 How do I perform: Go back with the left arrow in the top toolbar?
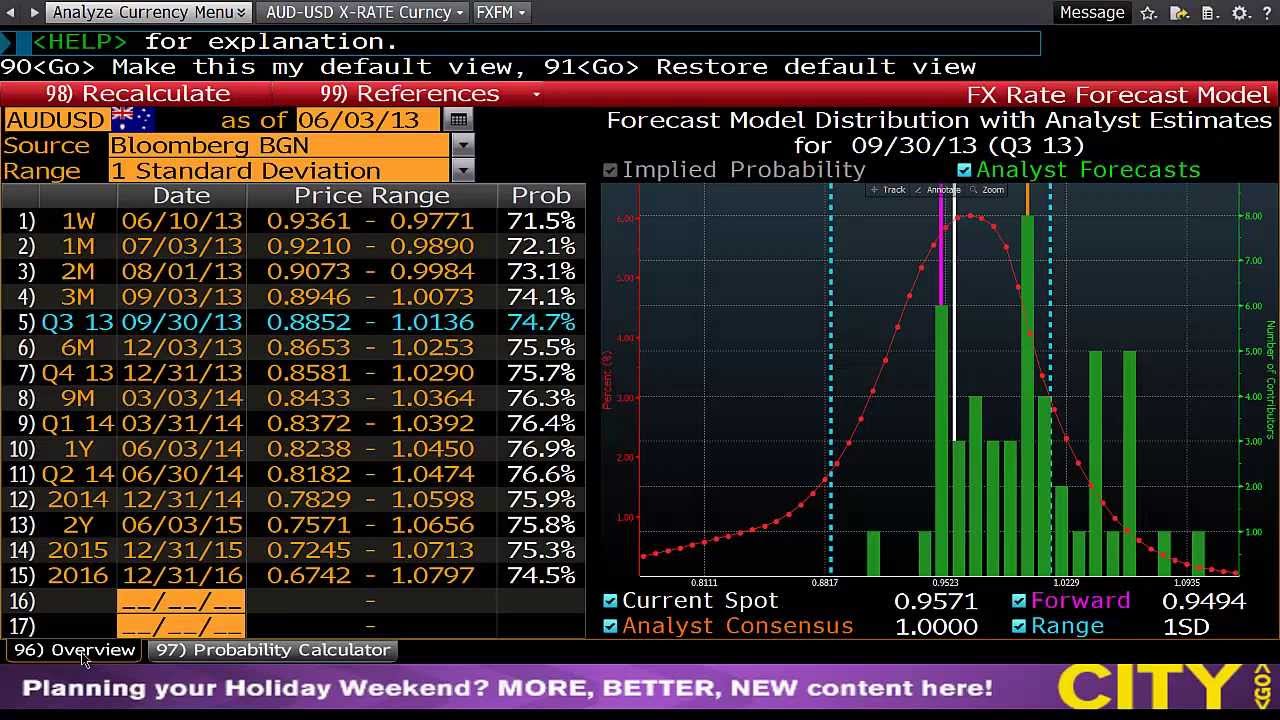pos(12,12)
